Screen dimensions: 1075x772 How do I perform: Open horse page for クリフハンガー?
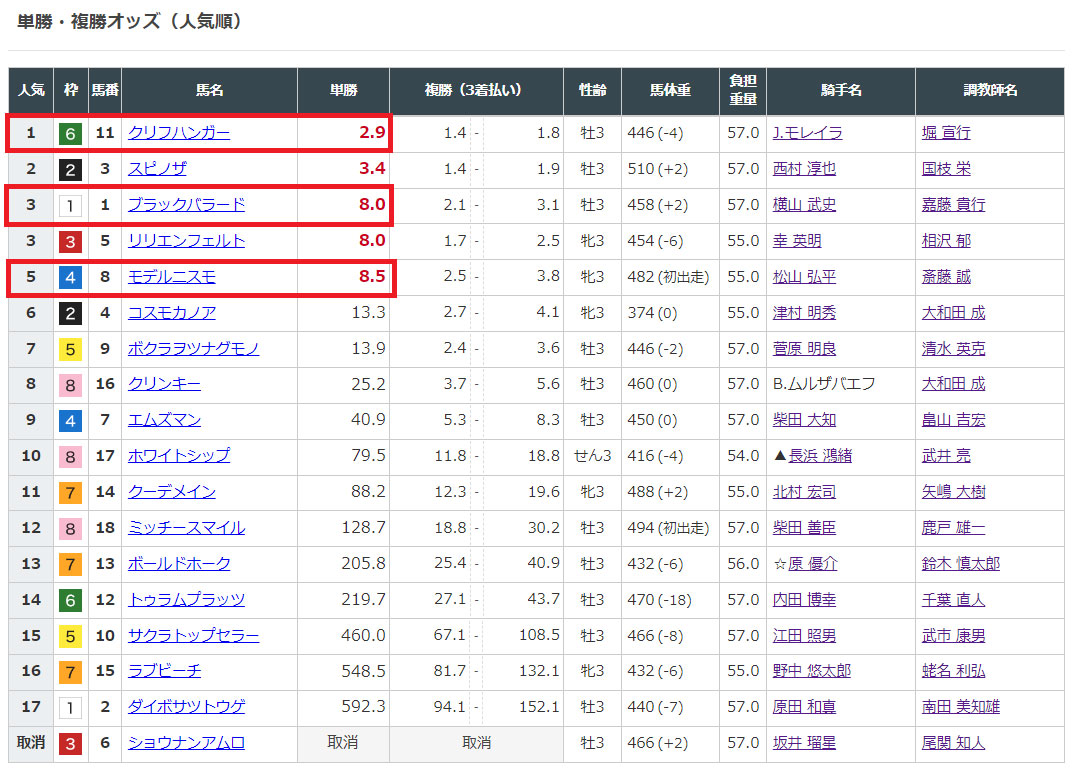tap(178, 133)
